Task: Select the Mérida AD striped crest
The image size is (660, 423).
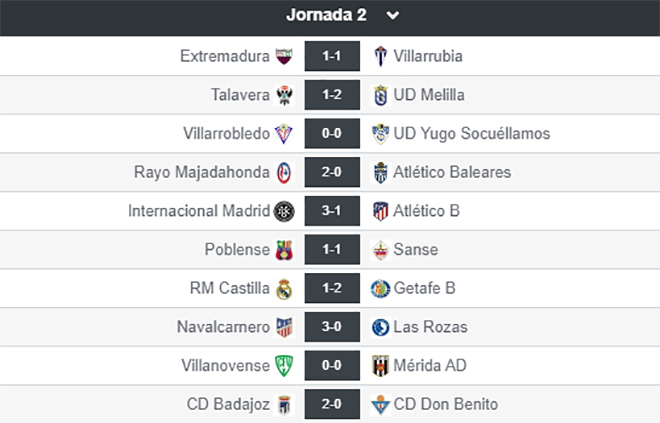Action: (381, 366)
